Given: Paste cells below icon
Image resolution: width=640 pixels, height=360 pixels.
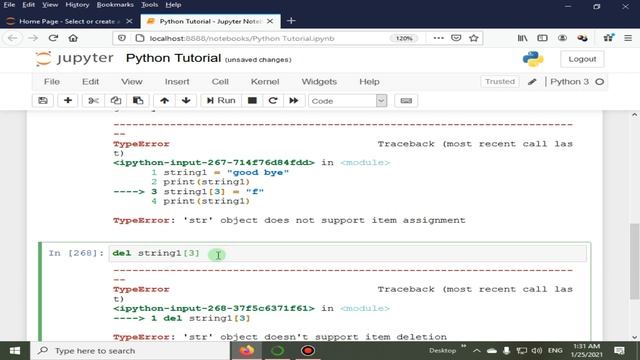Looking at the screenshot, I should [138, 100].
